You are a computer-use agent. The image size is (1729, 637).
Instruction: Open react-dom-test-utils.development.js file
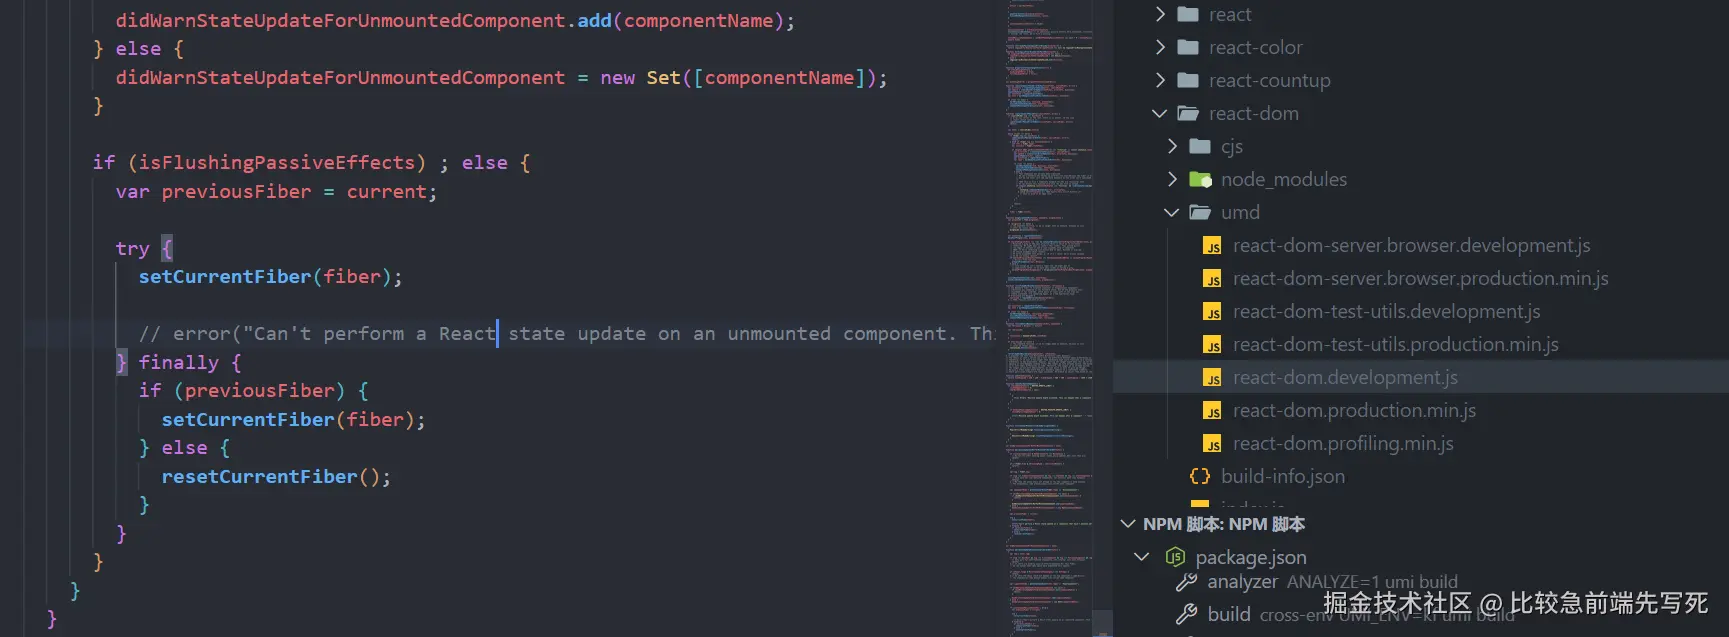click(x=1386, y=311)
